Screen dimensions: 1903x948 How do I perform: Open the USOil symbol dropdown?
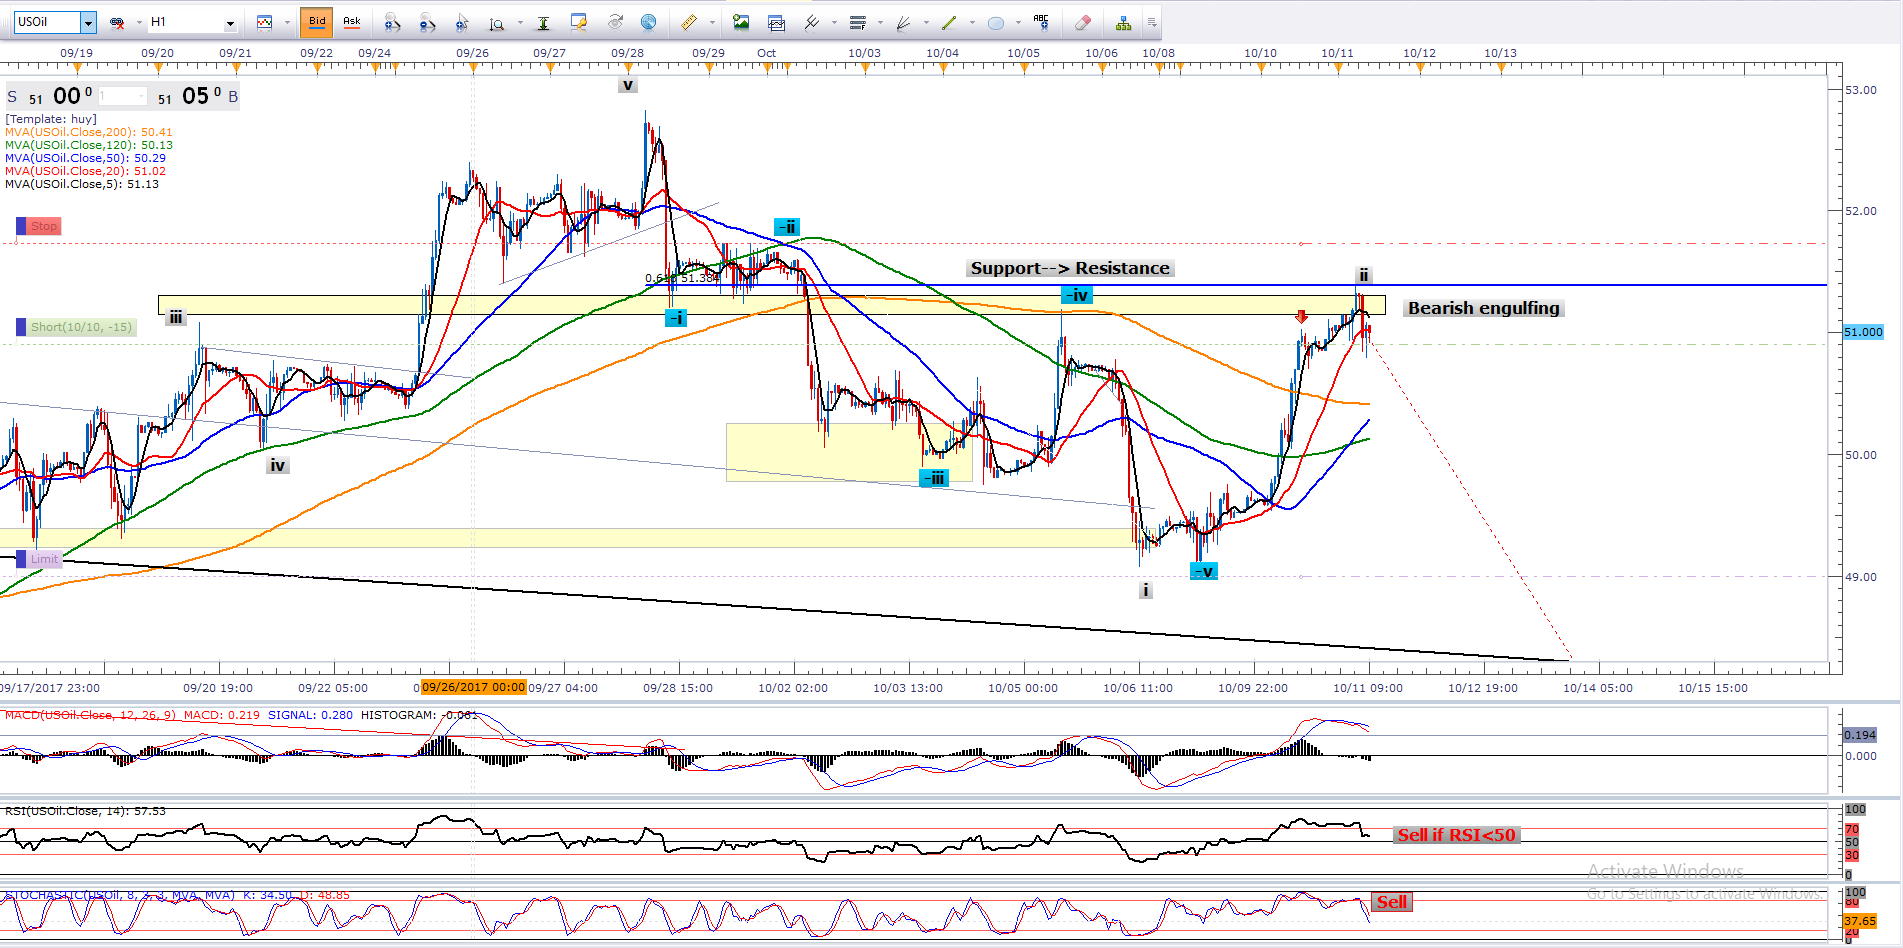point(88,22)
